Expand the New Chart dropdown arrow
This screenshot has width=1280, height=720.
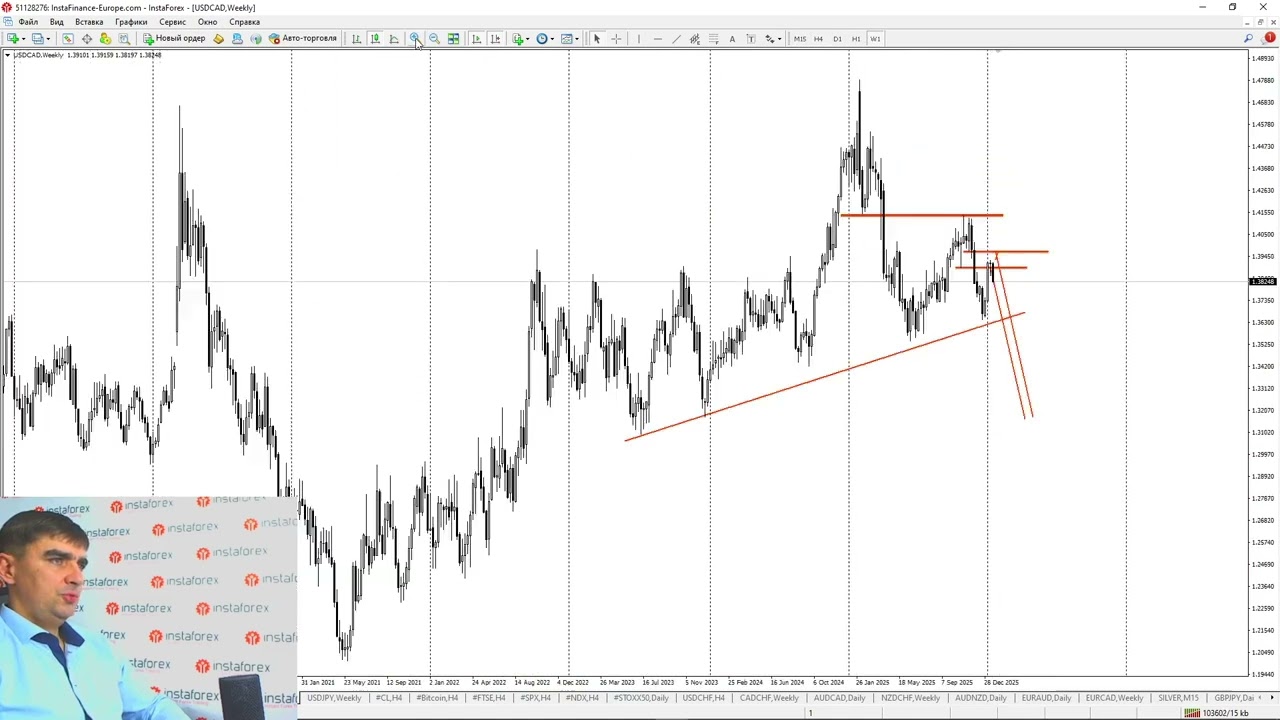tap(24, 39)
